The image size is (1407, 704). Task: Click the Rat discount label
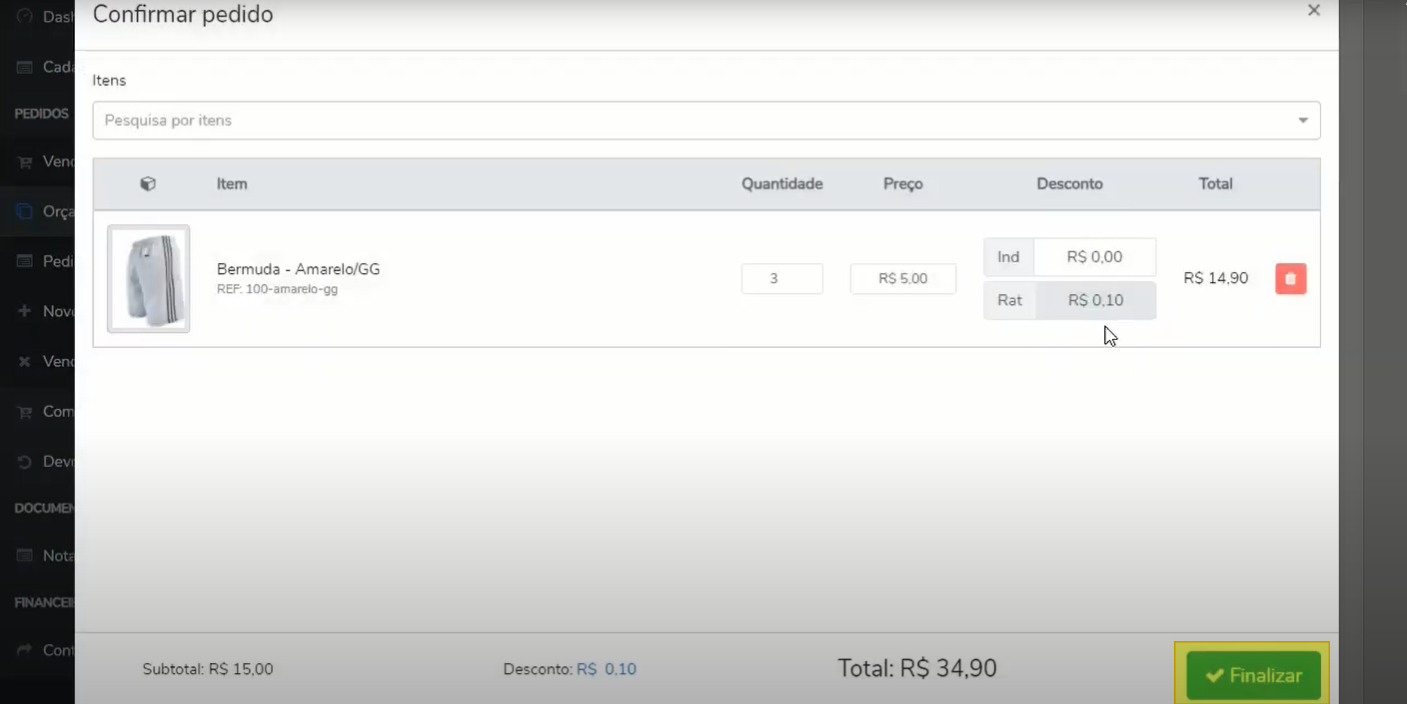[1009, 300]
